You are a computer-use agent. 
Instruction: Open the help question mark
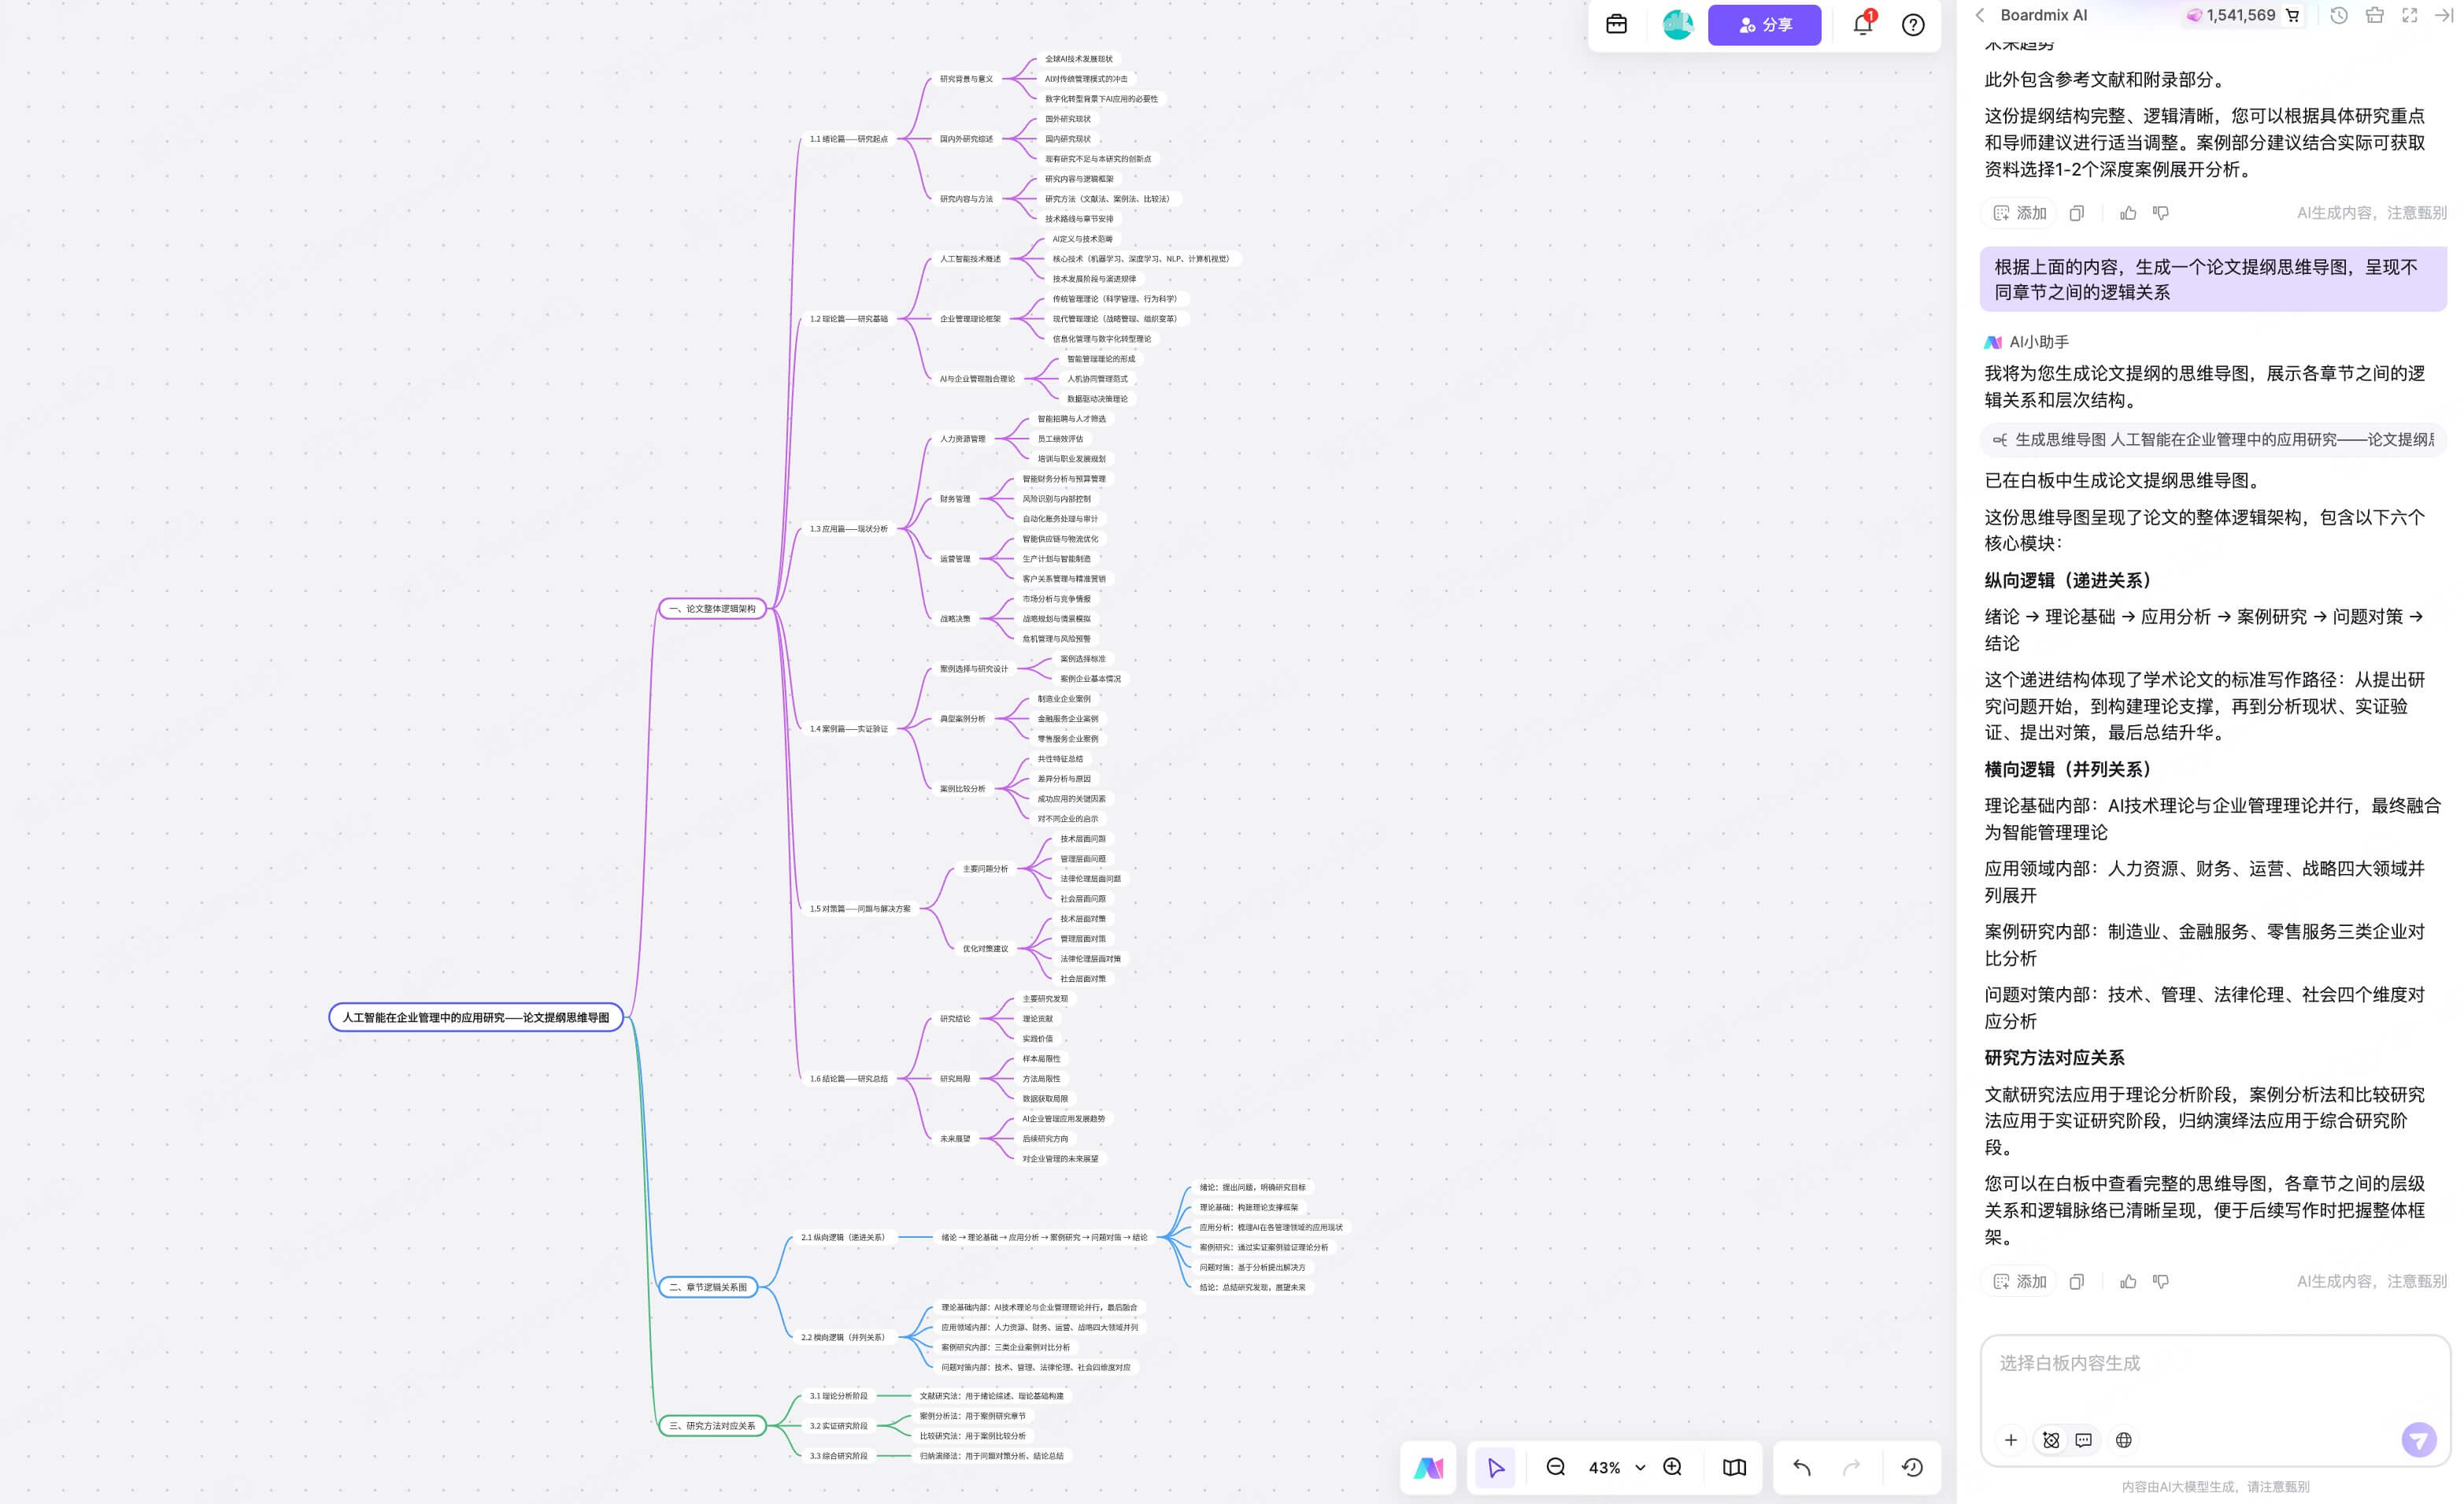1913,25
